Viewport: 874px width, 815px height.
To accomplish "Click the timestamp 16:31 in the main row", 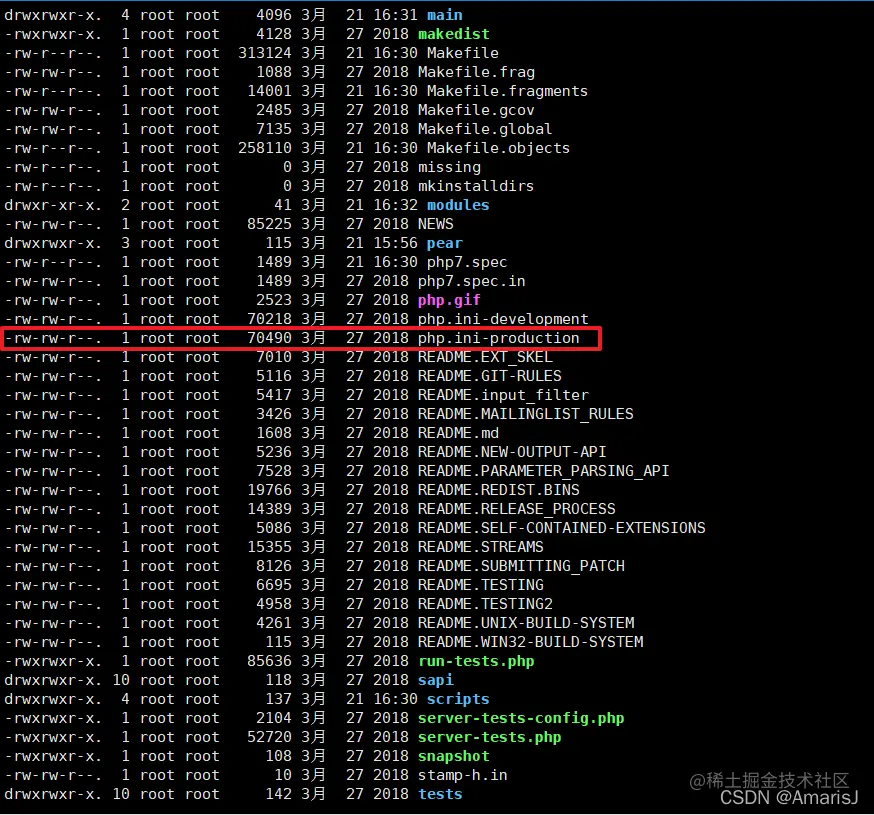I will coord(395,15).
